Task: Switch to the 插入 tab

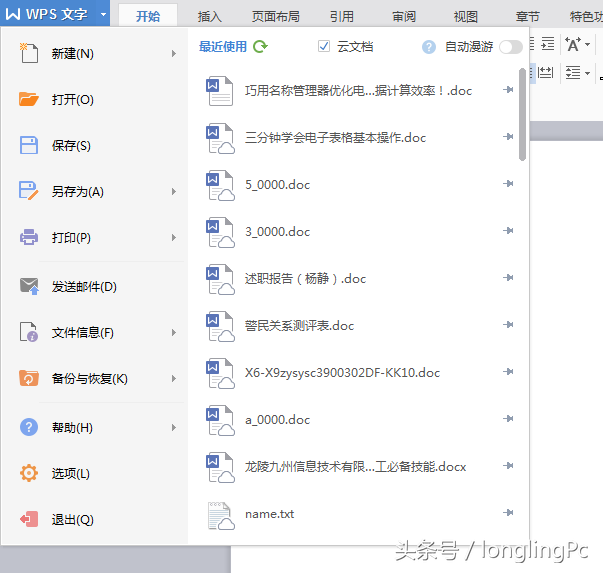Action: pos(210,16)
